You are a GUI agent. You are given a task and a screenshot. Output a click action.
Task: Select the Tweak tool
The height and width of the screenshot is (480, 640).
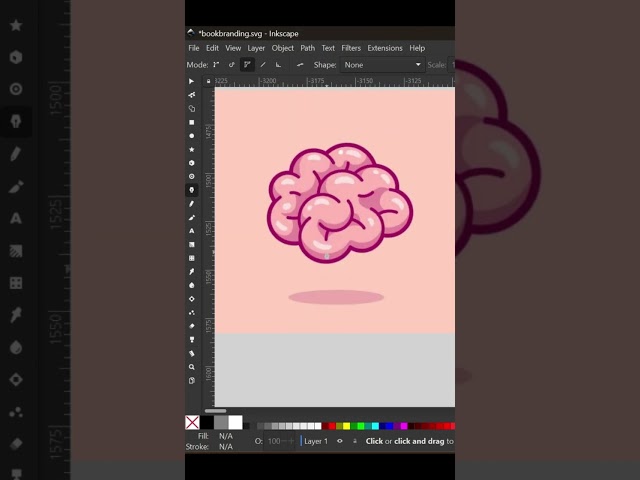(x=191, y=299)
